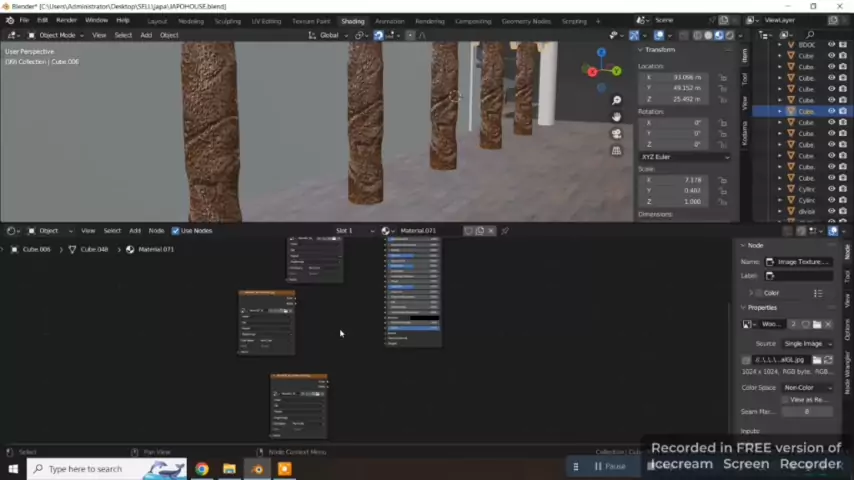Image resolution: width=854 pixels, height=480 pixels.
Task: Click the Windows taskbar search box
Action: point(107,469)
